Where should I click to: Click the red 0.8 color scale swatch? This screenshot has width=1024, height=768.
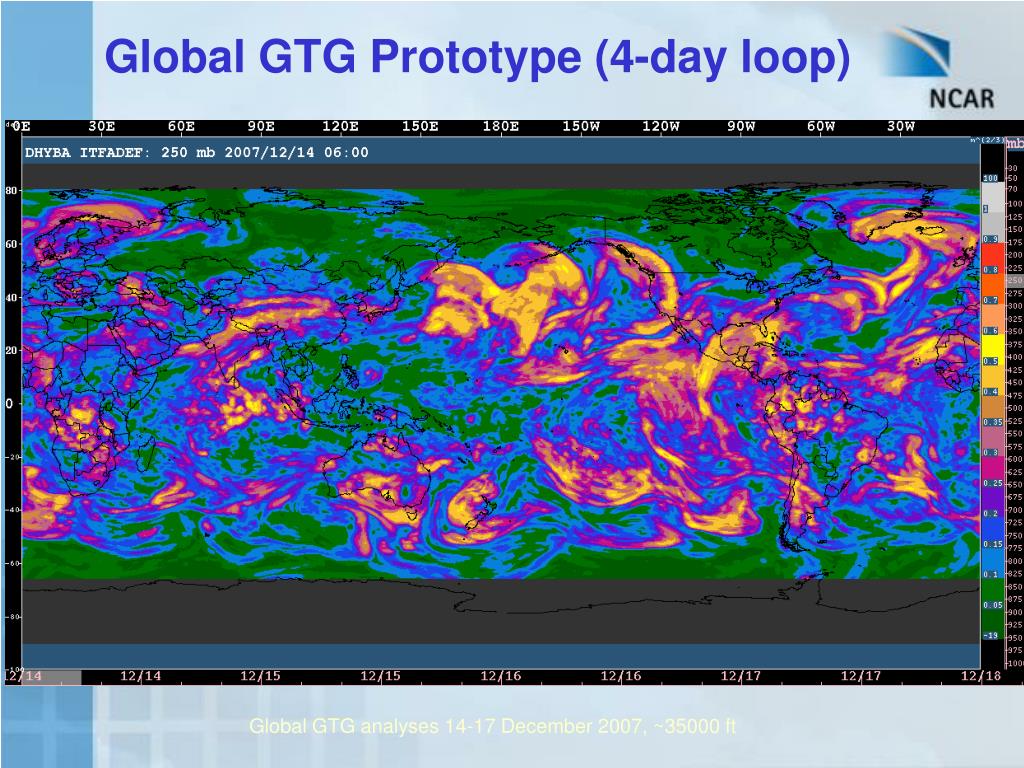(993, 259)
